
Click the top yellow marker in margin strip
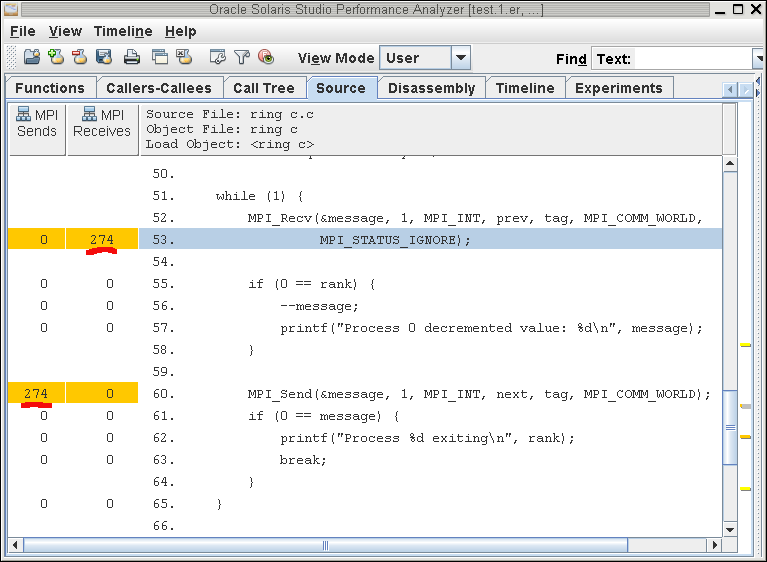(x=745, y=345)
